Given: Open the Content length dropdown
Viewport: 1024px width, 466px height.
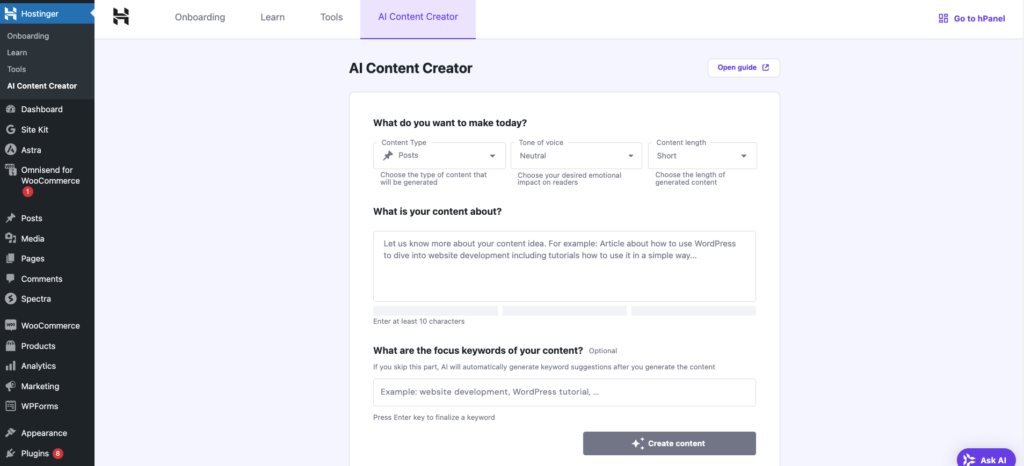Looking at the screenshot, I should 702,156.
